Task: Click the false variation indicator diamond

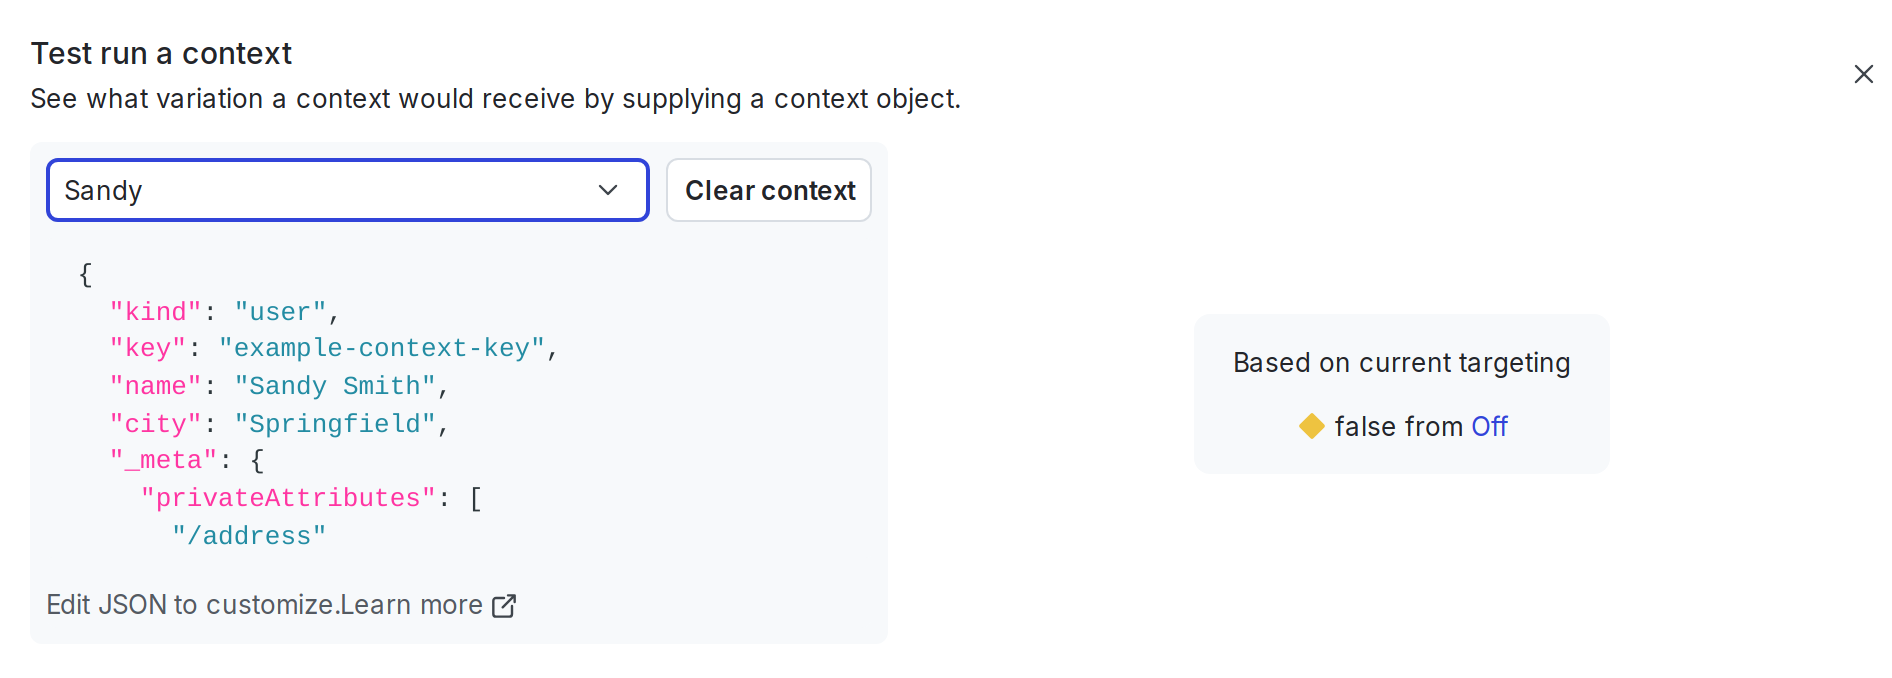Action: pyautogui.click(x=1313, y=426)
